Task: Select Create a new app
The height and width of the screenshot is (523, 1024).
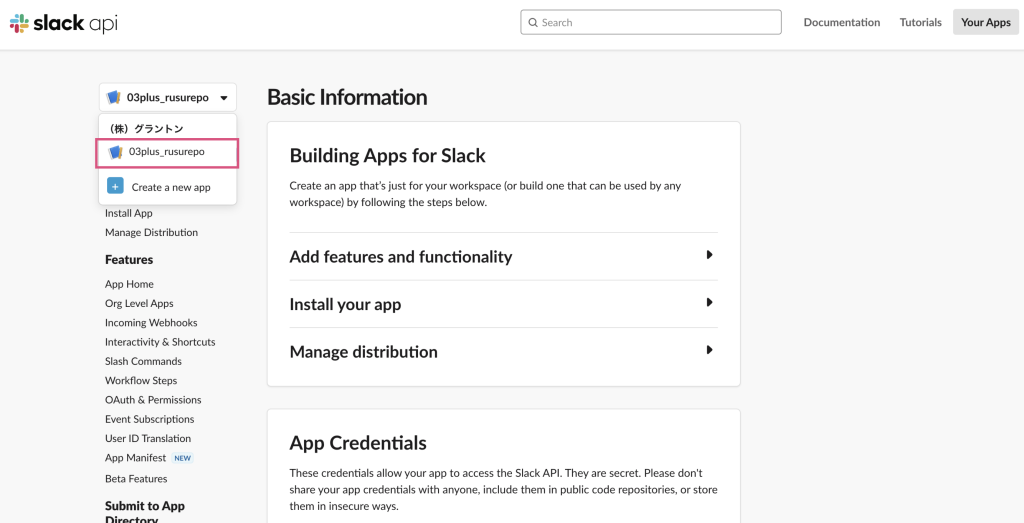Action: click(x=171, y=187)
